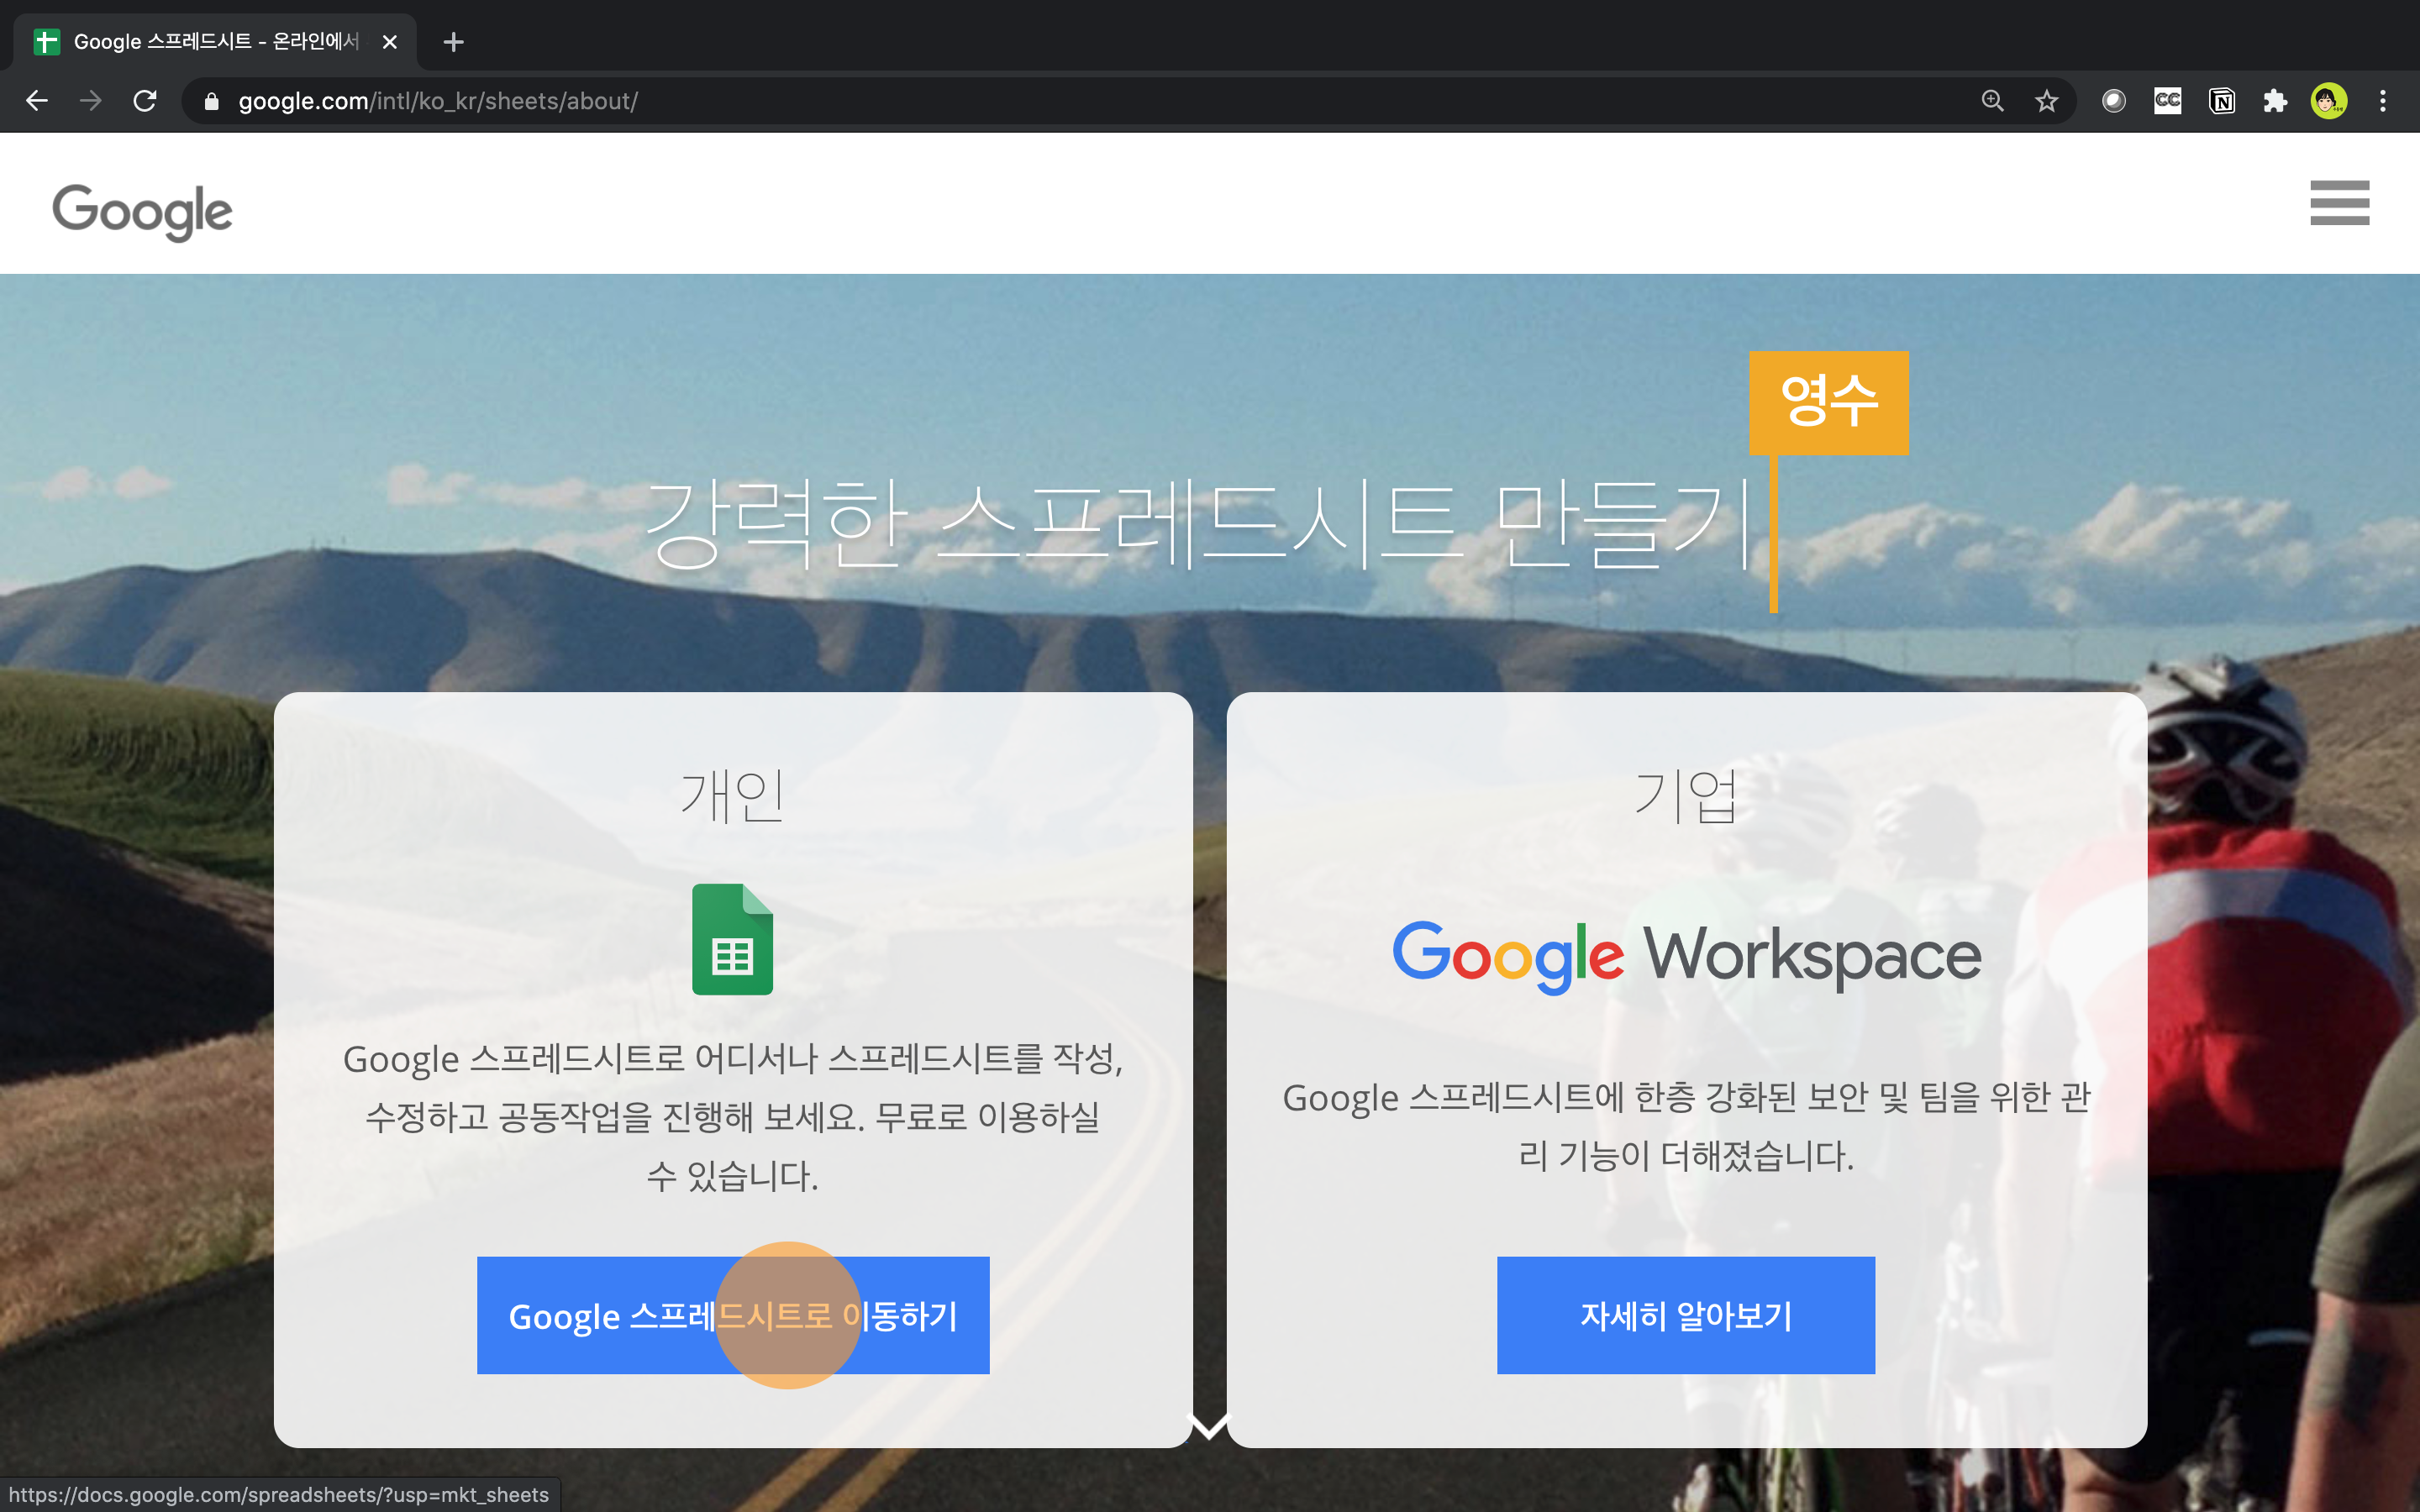
Task: Open the Extensions puzzle piece menu
Action: pyautogui.click(x=2275, y=101)
